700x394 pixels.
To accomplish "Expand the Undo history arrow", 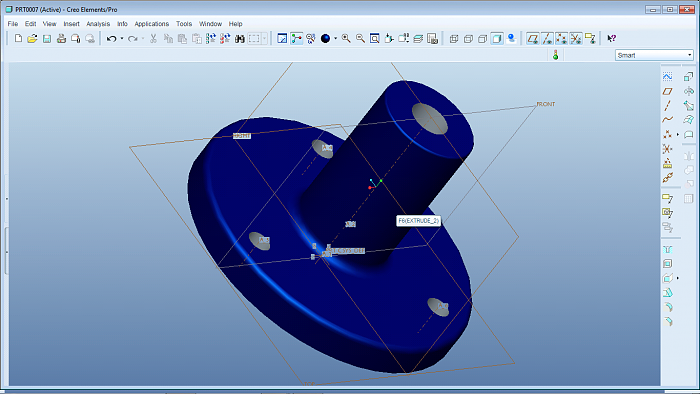I will pos(122,39).
